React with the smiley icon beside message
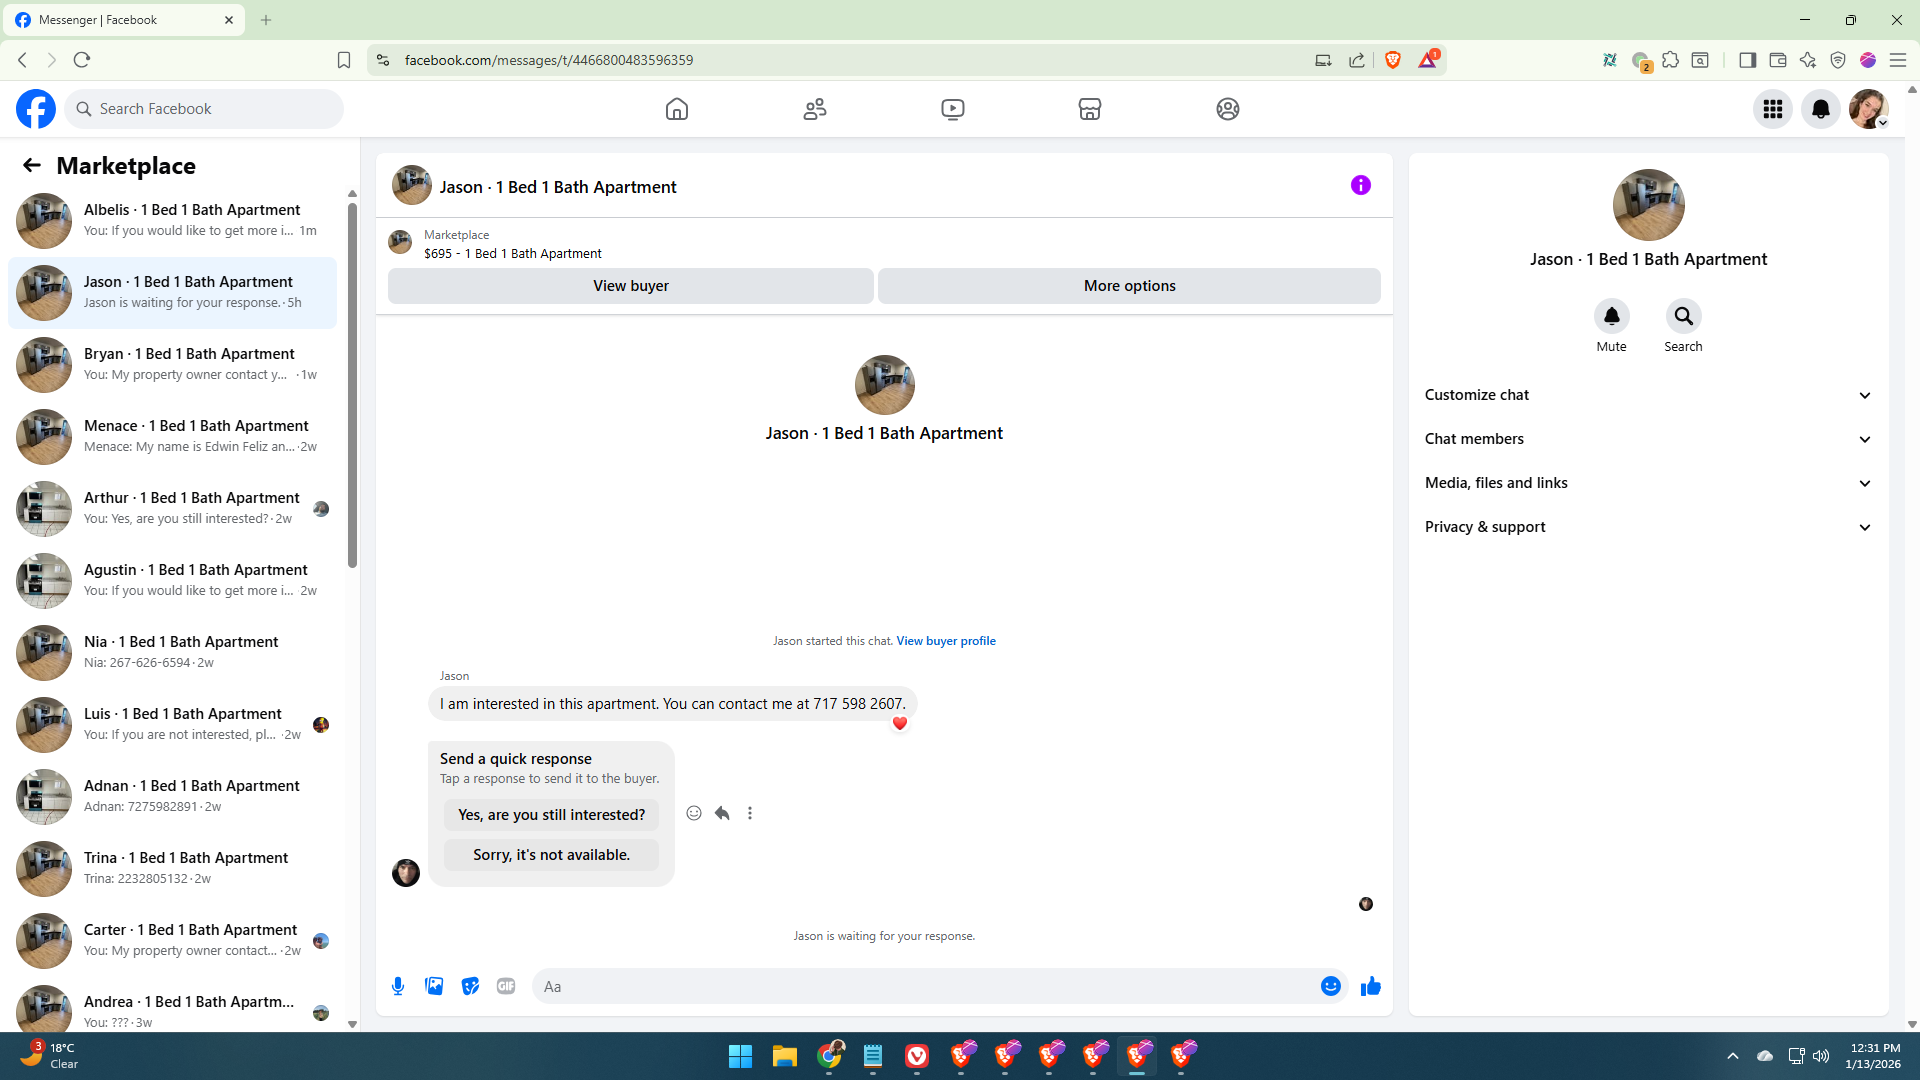Screen dimensions: 1920x1080 point(694,813)
